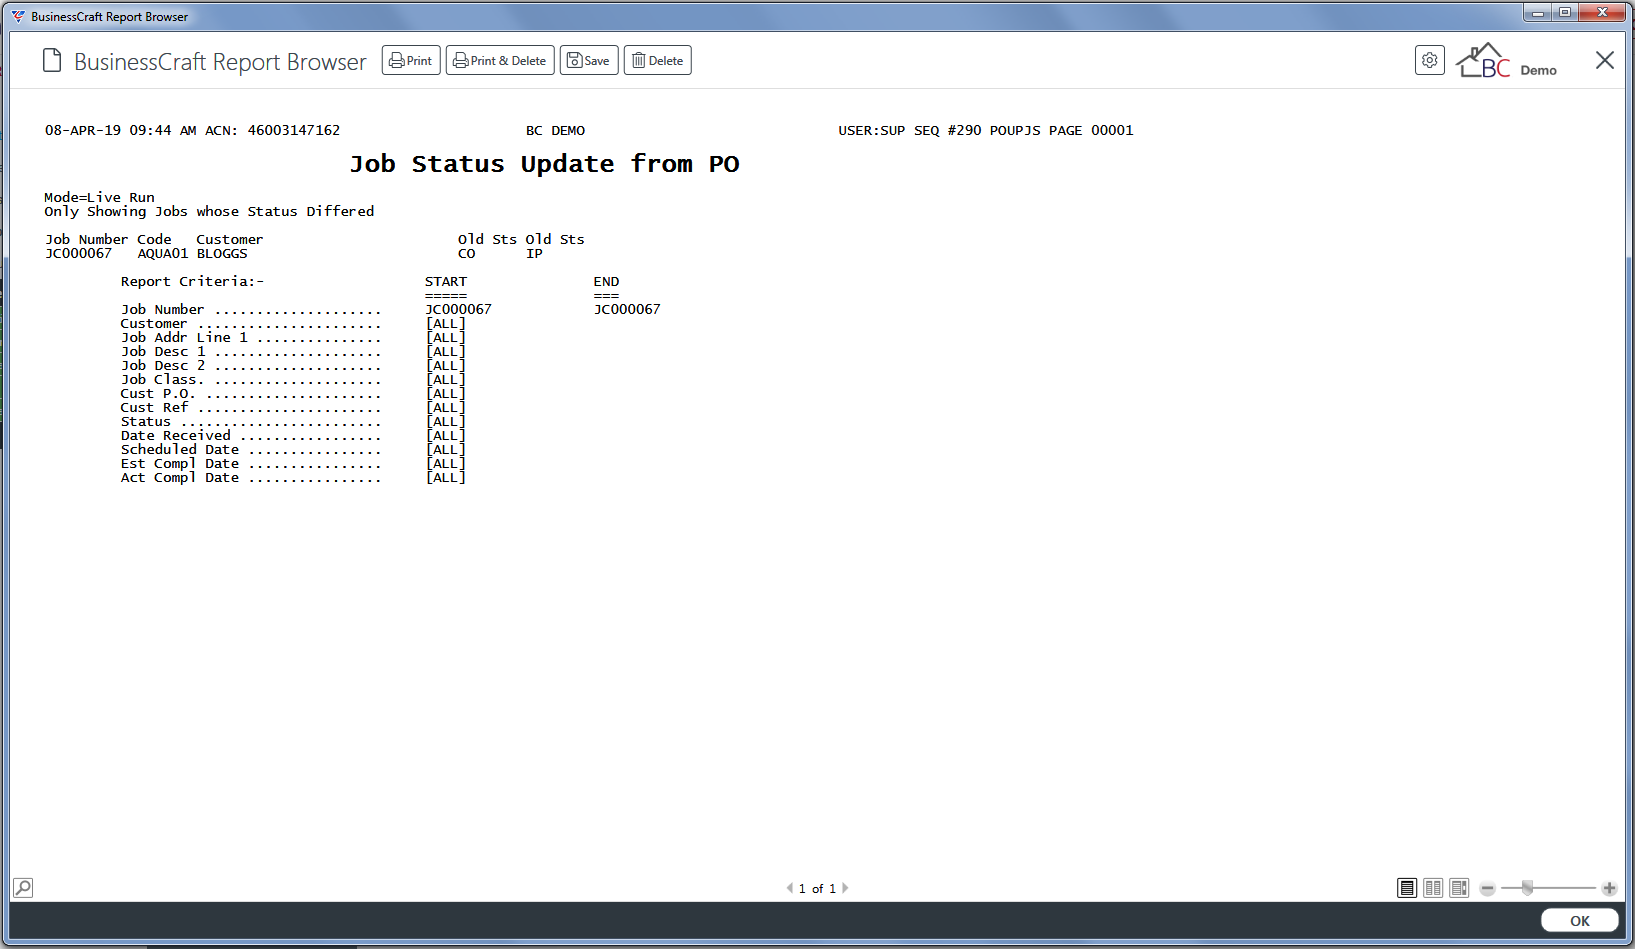The image size is (1635, 949).
Task: Click the 'Report Criteria:-' label
Action: click(192, 282)
